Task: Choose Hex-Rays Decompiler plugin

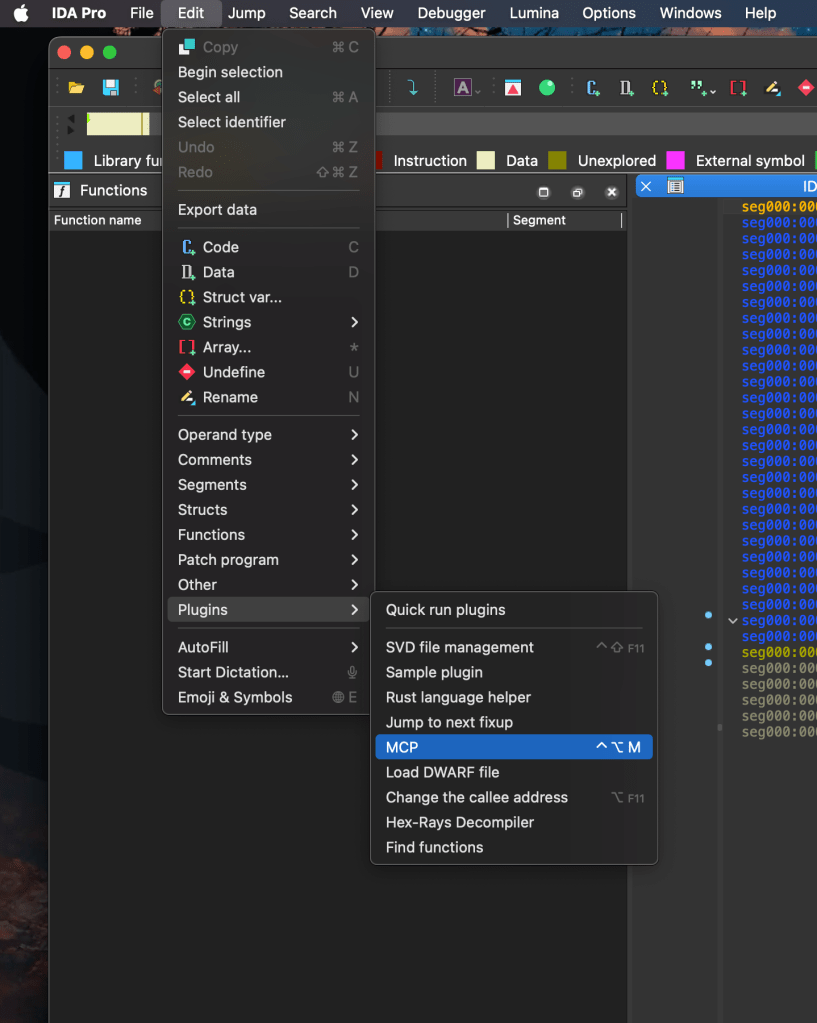Action: [460, 822]
